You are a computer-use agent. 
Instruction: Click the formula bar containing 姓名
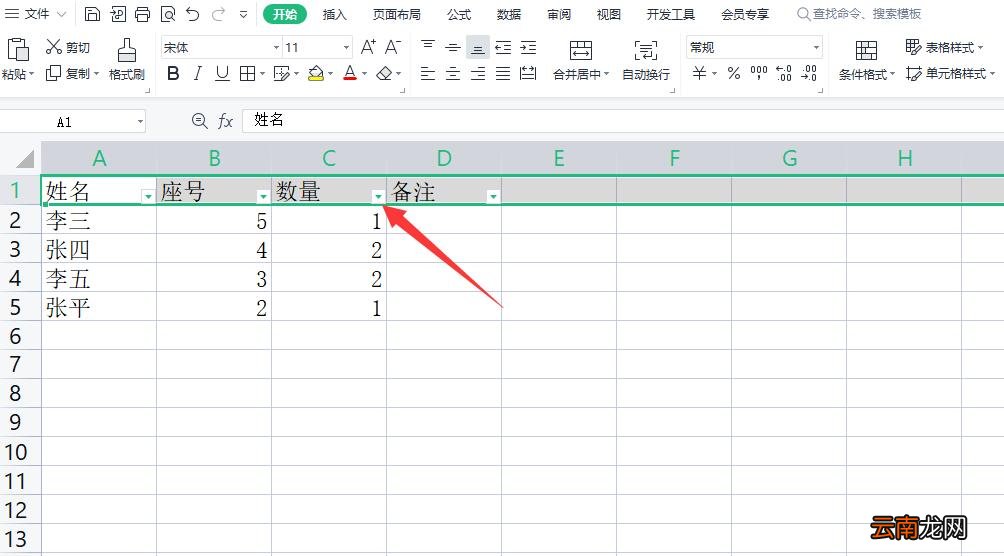pyautogui.click(x=622, y=120)
